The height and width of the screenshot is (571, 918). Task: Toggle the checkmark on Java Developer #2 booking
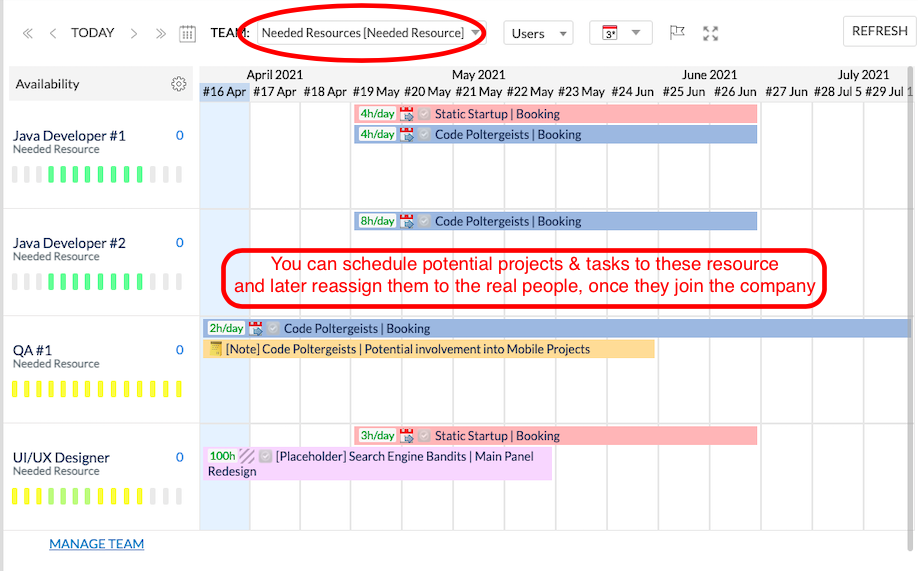(x=424, y=221)
